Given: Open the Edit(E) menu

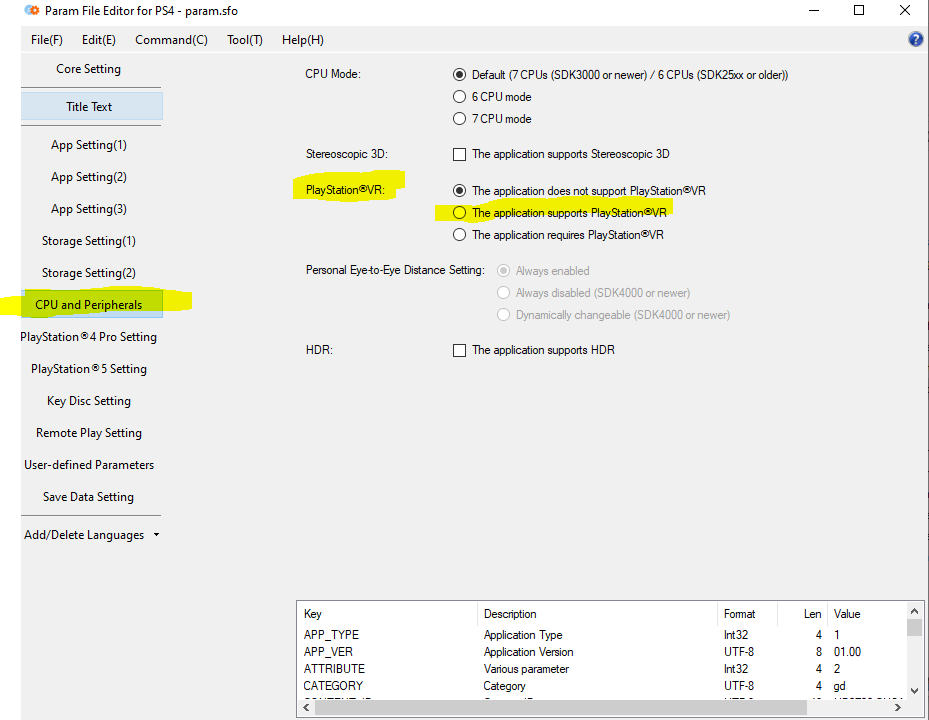Looking at the screenshot, I should coord(98,40).
